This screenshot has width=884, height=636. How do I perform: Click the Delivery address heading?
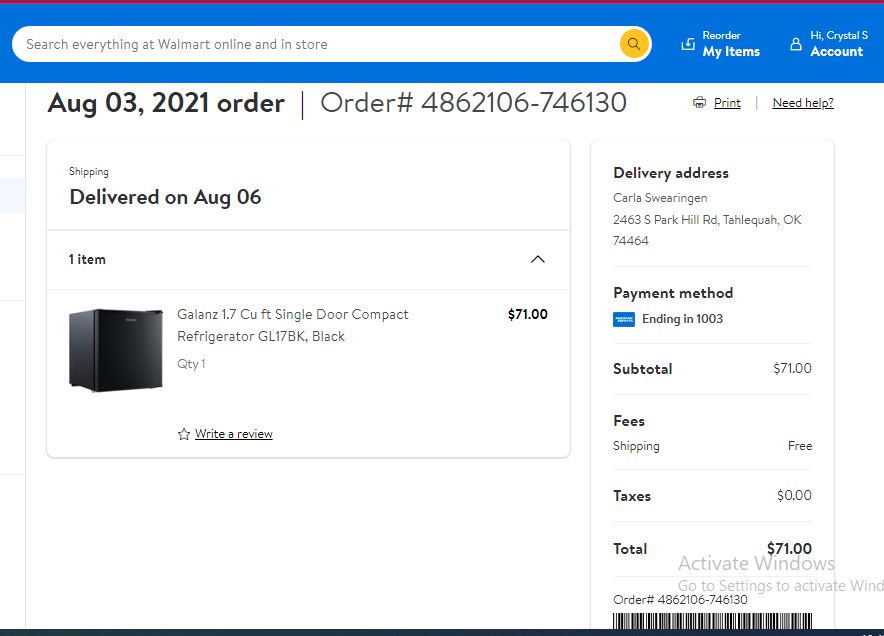[x=671, y=173]
